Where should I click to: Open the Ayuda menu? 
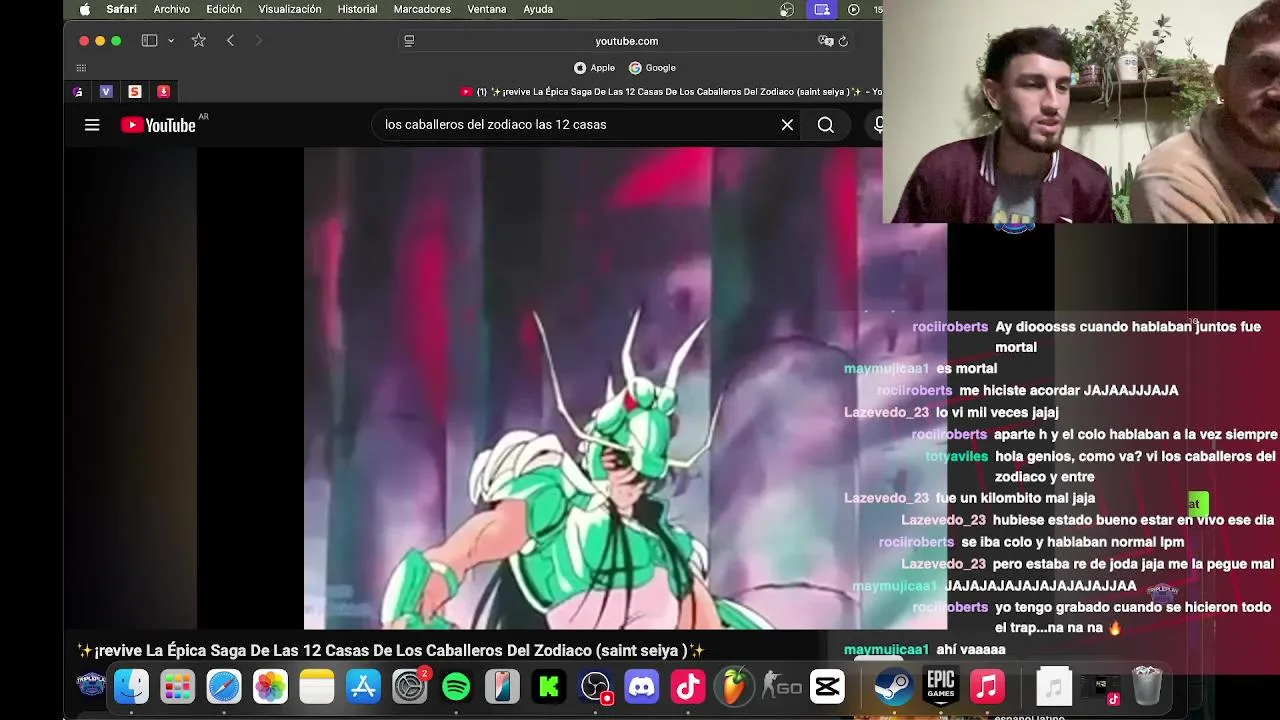click(x=538, y=9)
